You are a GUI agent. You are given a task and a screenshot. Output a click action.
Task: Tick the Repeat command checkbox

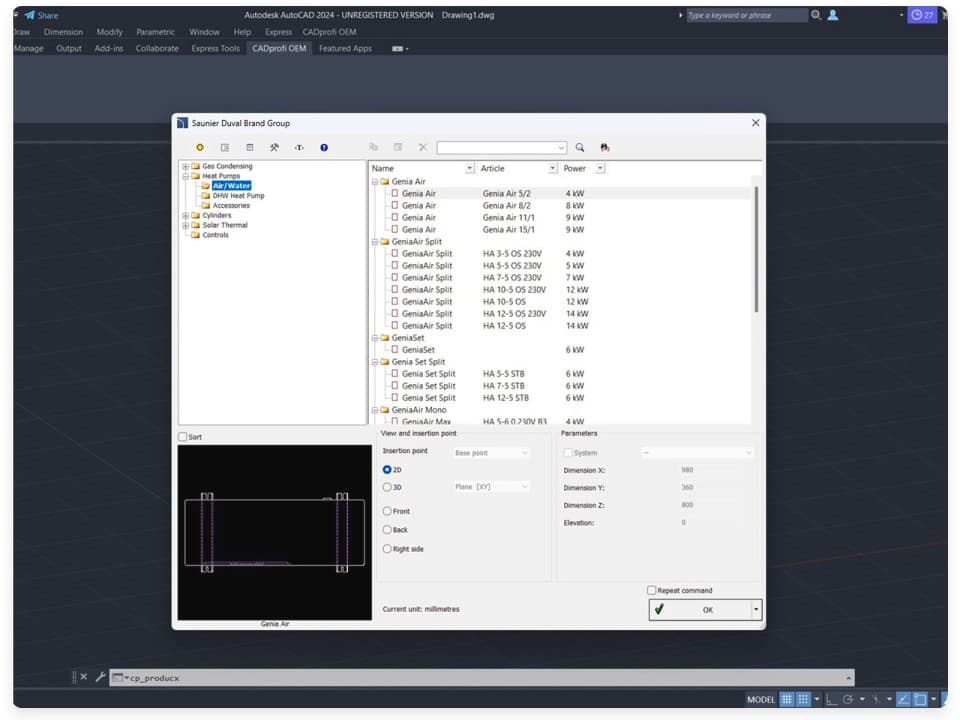[652, 590]
